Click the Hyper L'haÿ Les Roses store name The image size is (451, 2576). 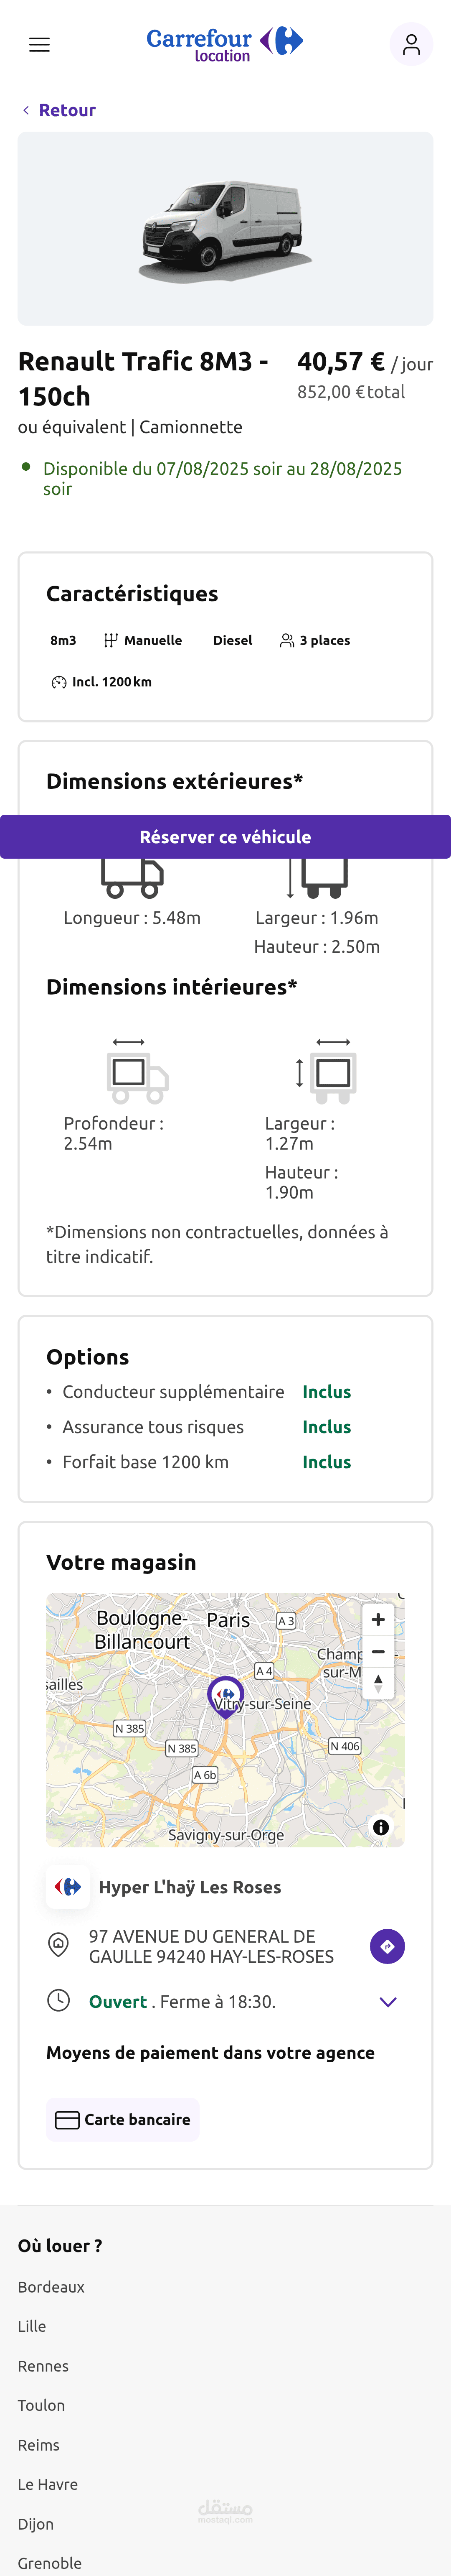[190, 1887]
